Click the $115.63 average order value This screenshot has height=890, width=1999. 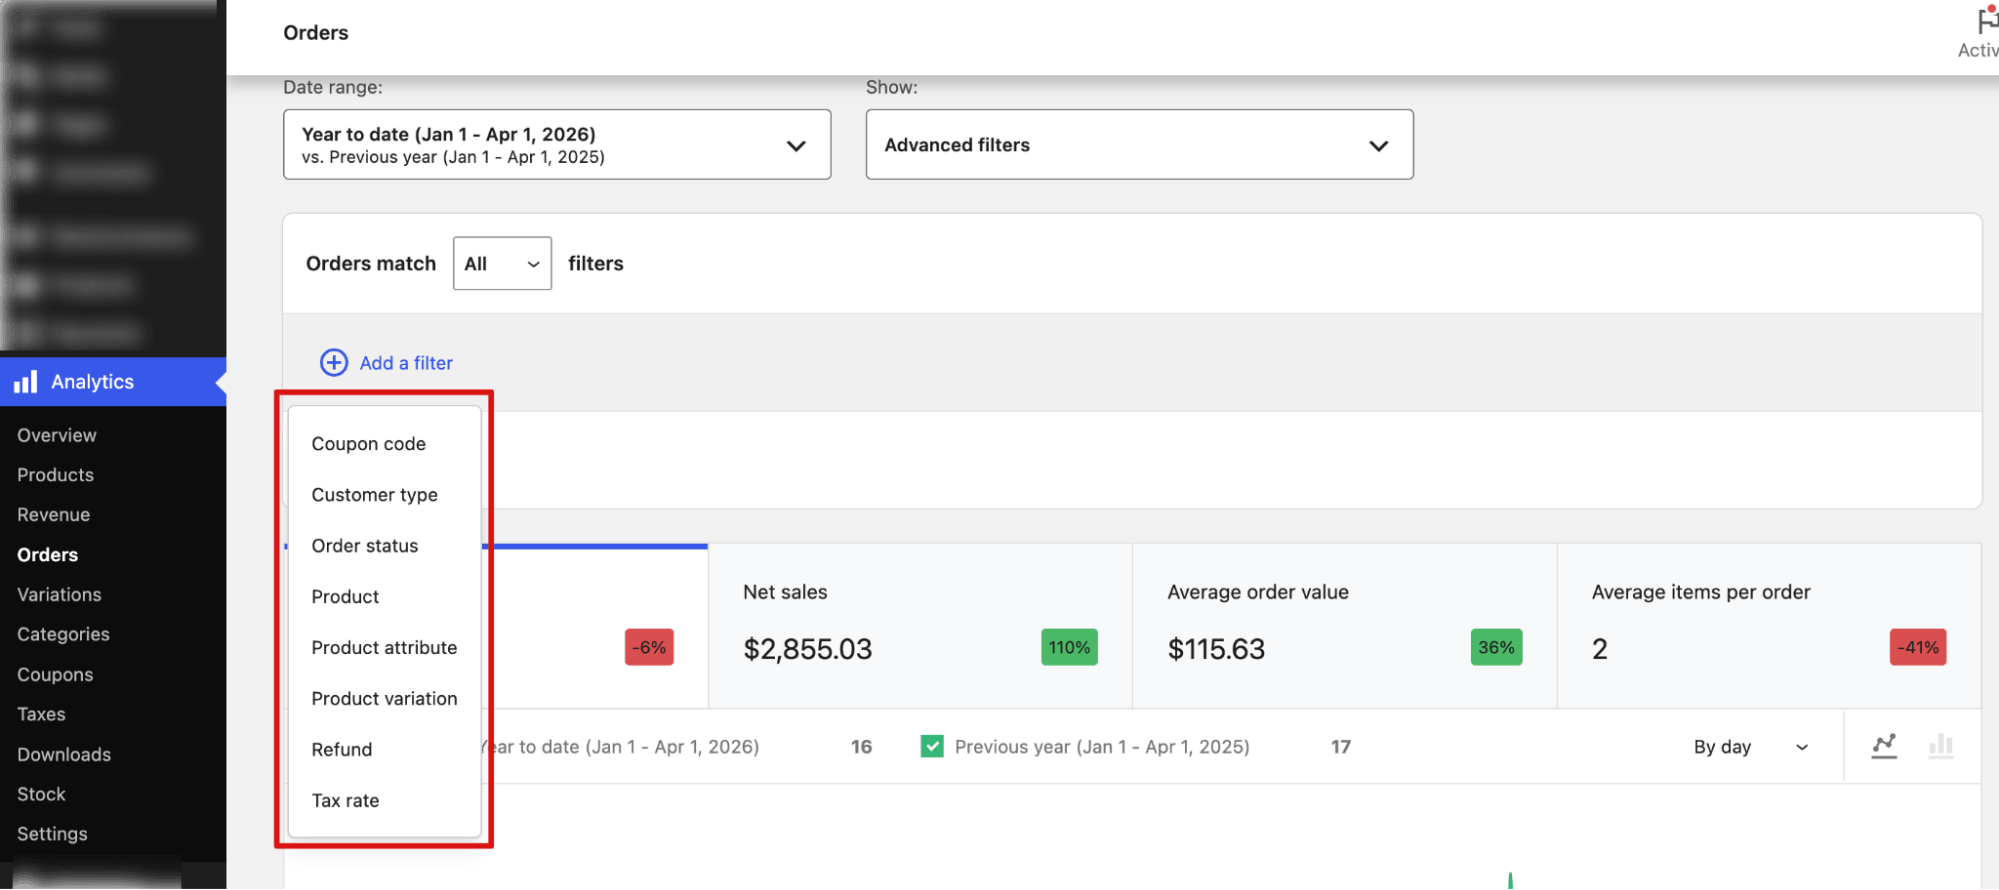(x=1216, y=649)
